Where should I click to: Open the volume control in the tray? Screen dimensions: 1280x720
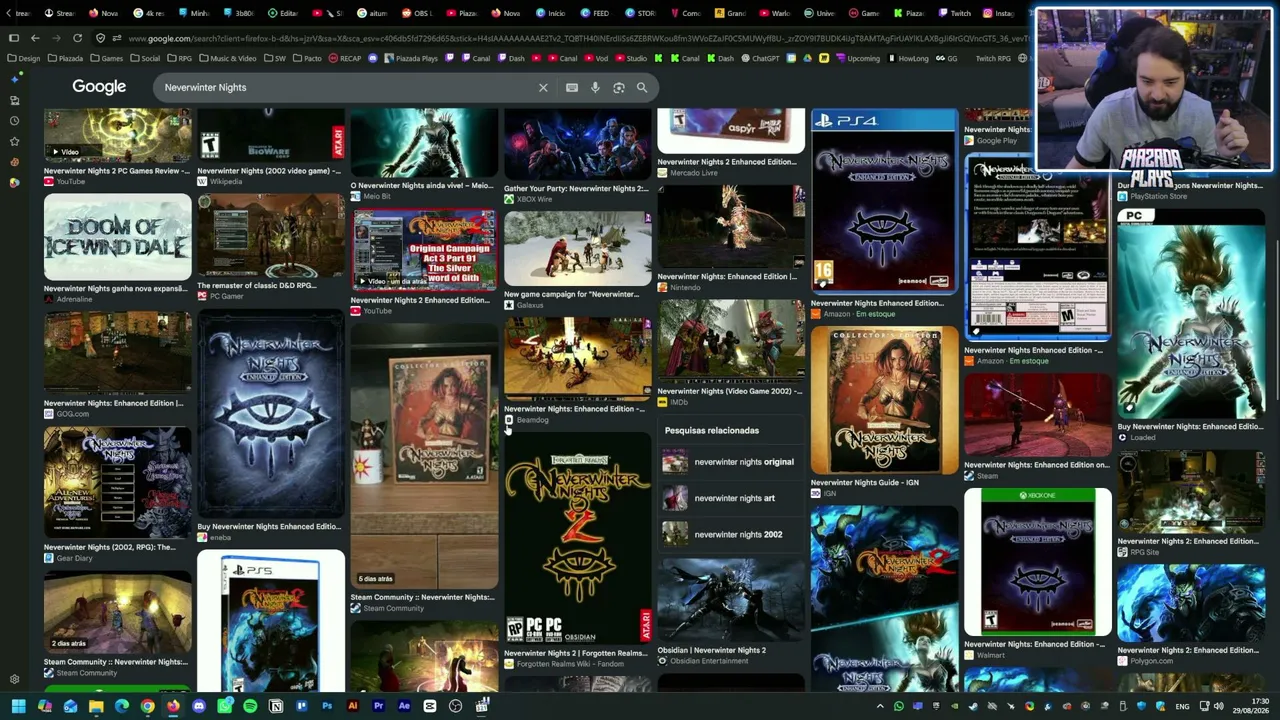1218,707
